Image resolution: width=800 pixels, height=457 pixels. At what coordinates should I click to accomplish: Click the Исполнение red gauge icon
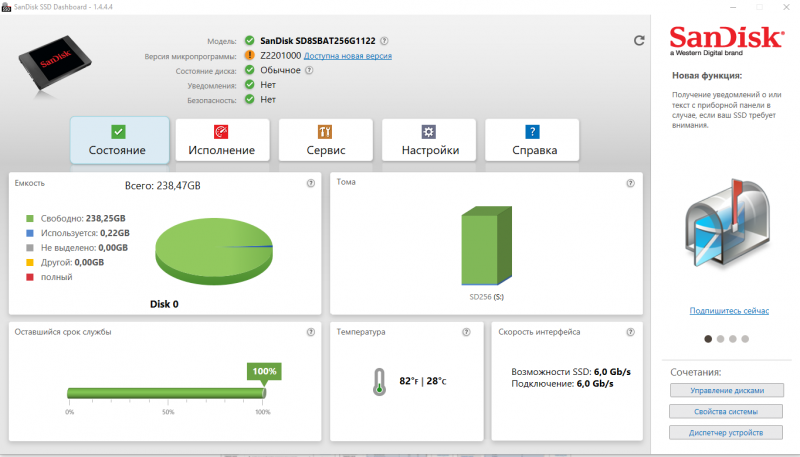coord(221,132)
